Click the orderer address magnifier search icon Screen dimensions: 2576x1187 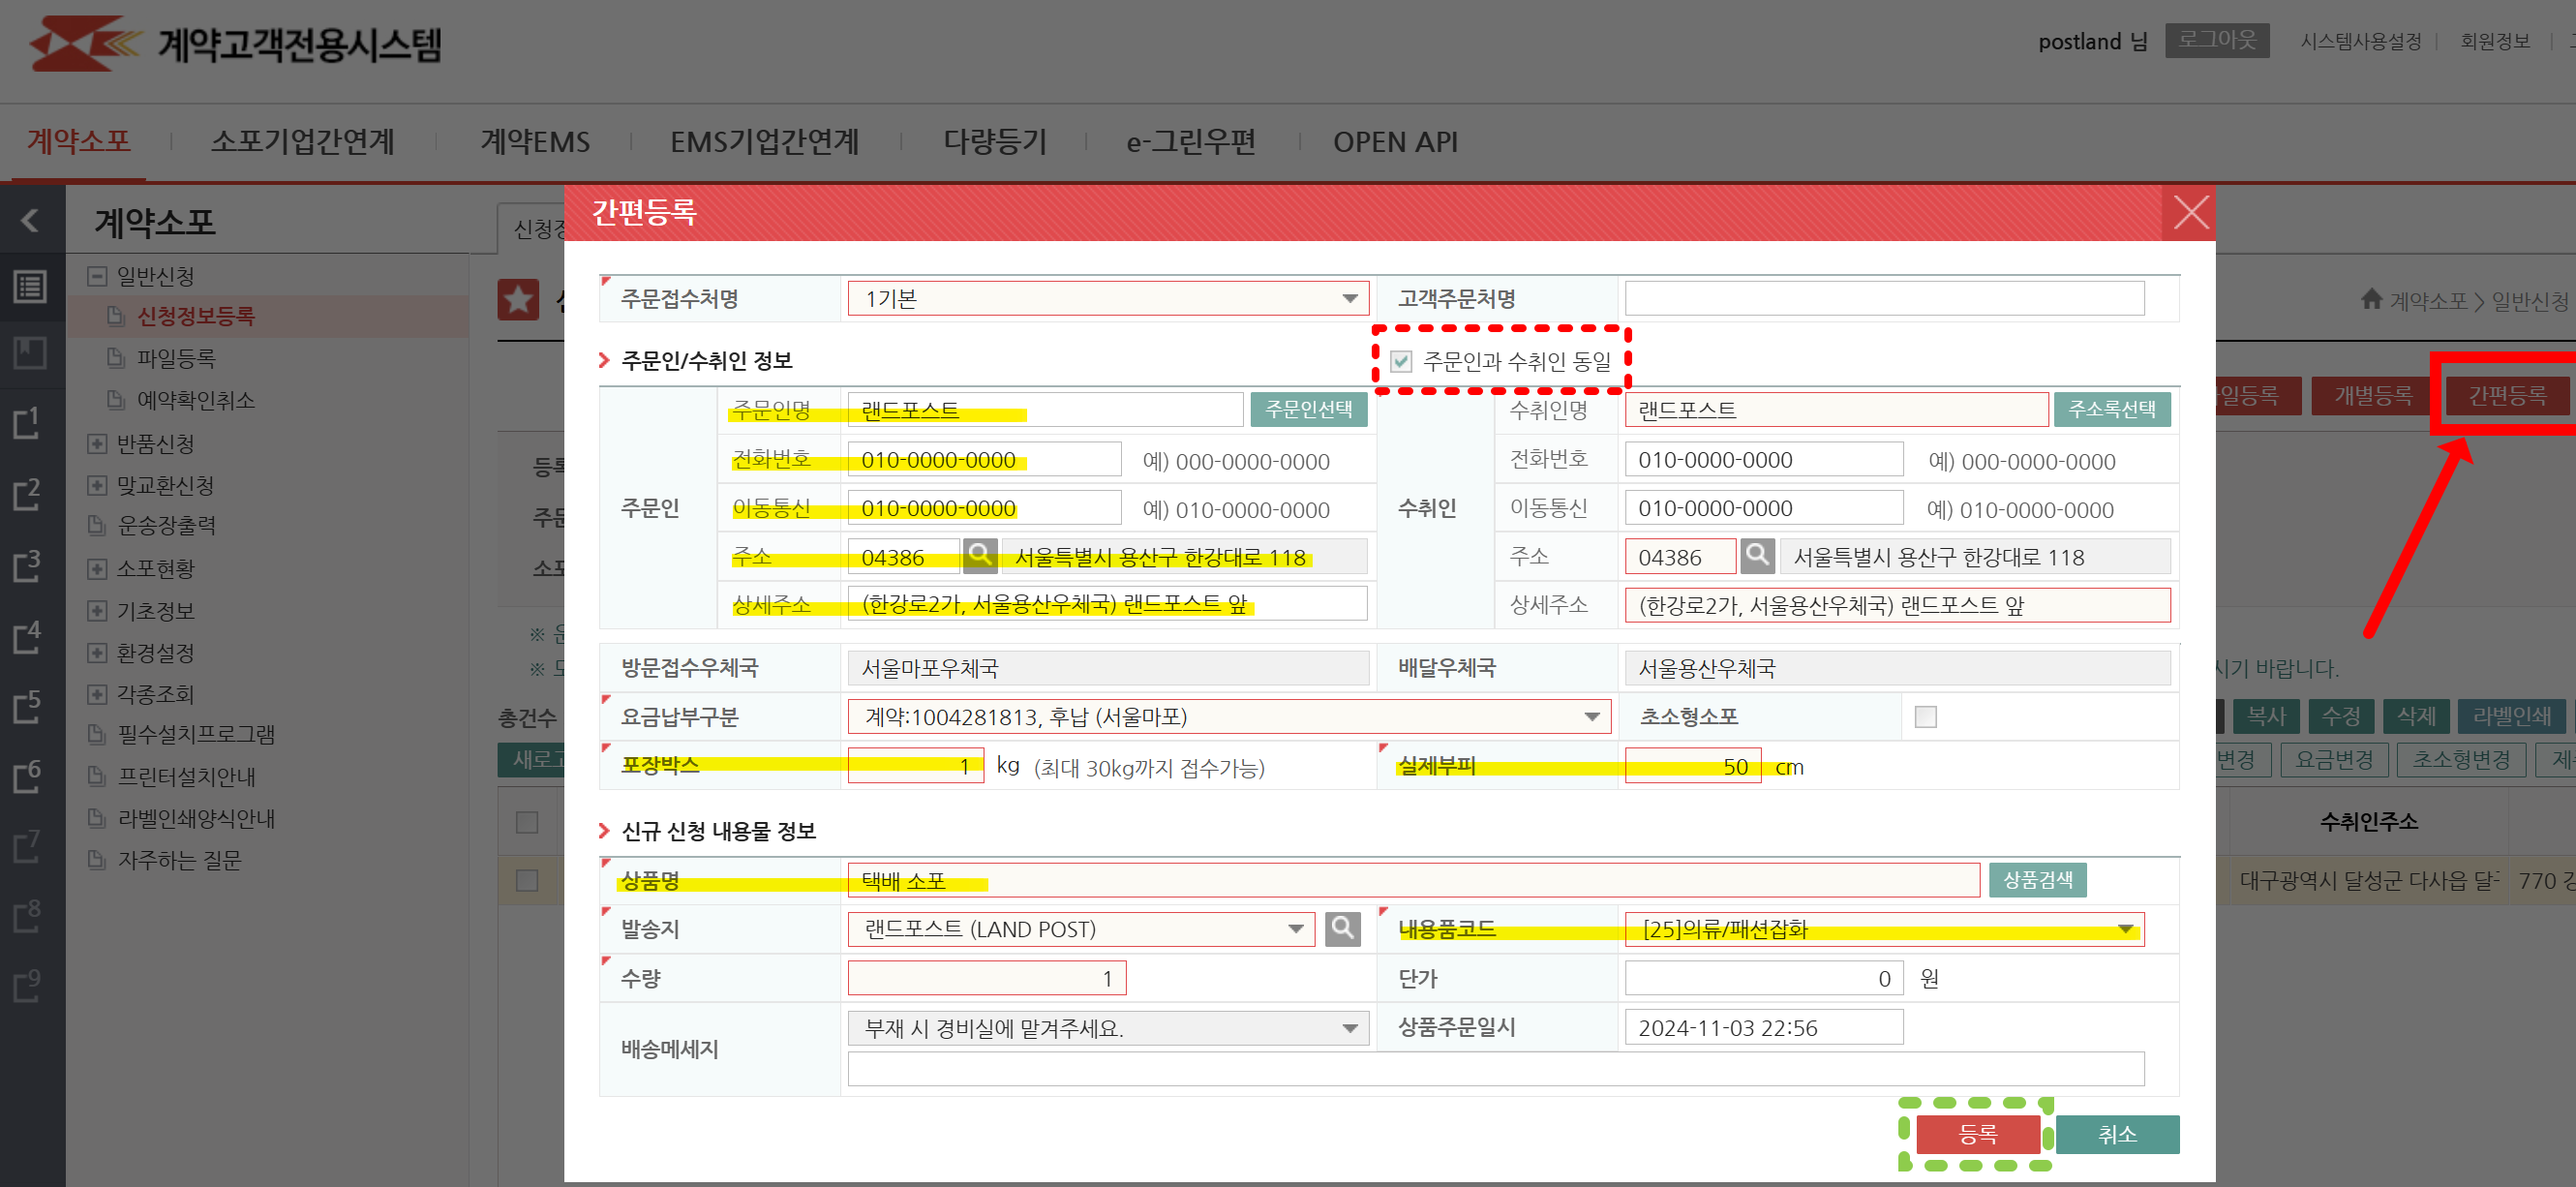[x=979, y=555]
